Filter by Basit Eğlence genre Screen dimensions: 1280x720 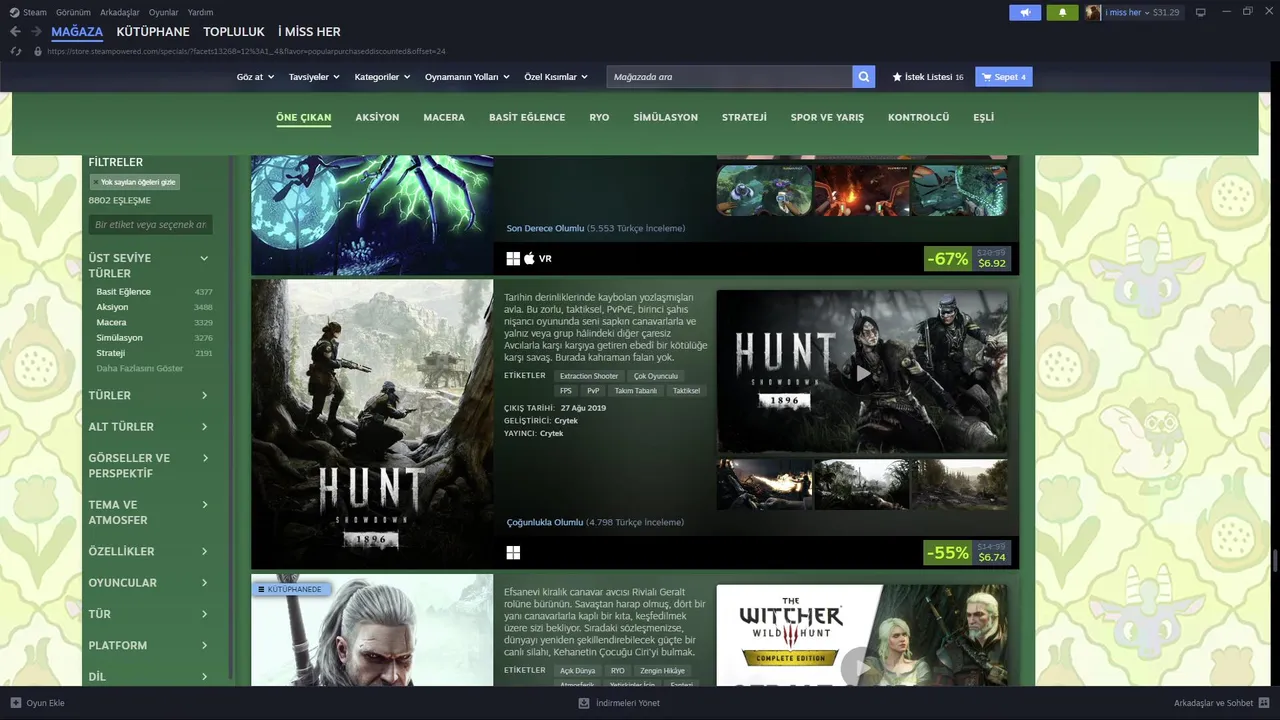(124, 292)
